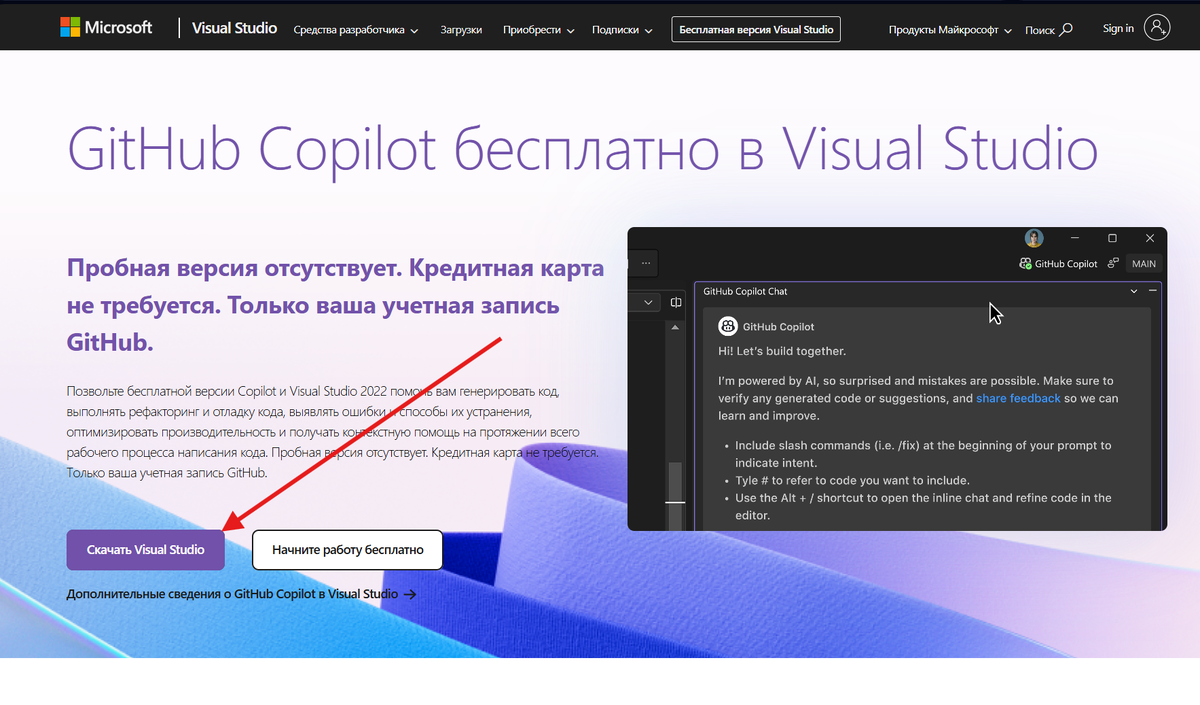Click user avatar in the Visual Studio preview
The height and width of the screenshot is (705, 1200).
pos(1034,238)
